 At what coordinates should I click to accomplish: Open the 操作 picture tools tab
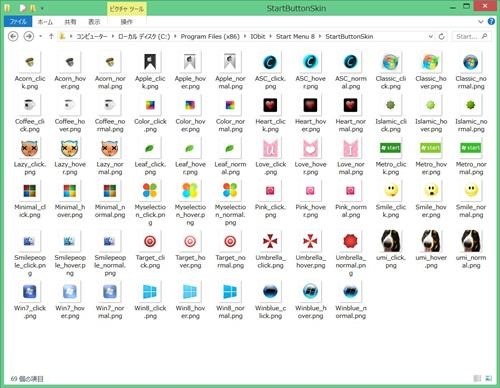(127, 22)
